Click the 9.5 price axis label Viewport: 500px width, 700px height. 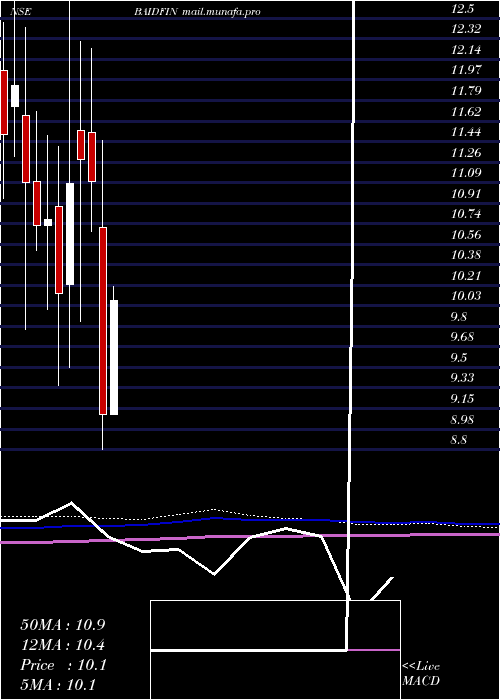459,358
